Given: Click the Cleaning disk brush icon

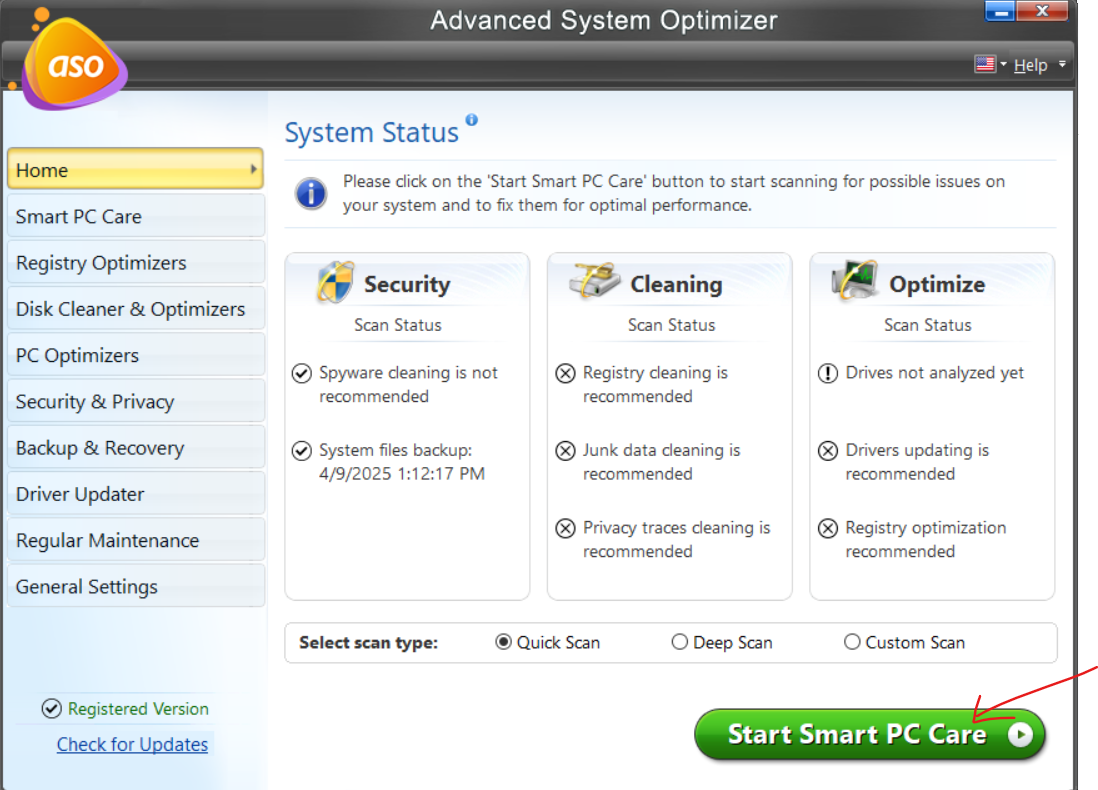Looking at the screenshot, I should point(595,281).
